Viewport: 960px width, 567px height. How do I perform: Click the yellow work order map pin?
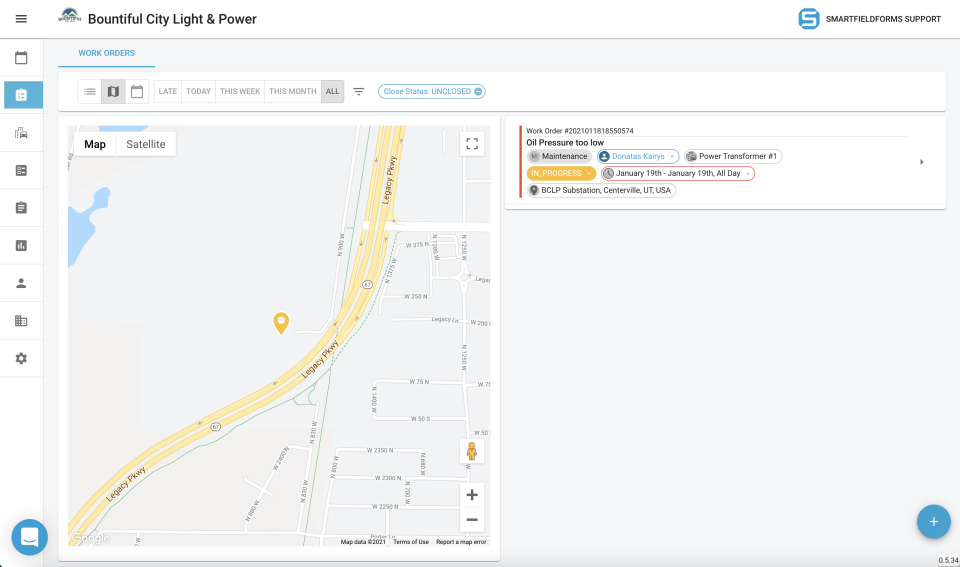[281, 323]
